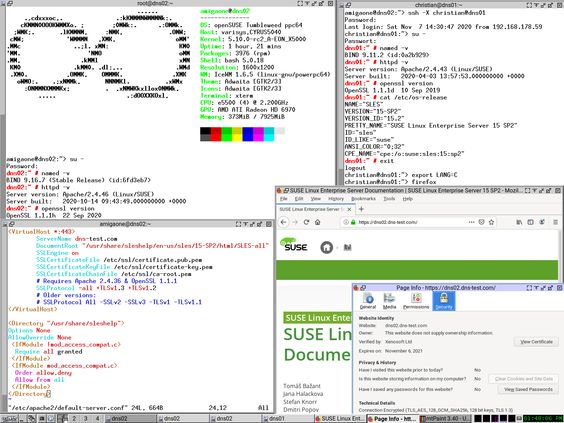Click scrollbar of christian@dns01 terminal
This screenshot has width=564, height=423.
coord(341,97)
